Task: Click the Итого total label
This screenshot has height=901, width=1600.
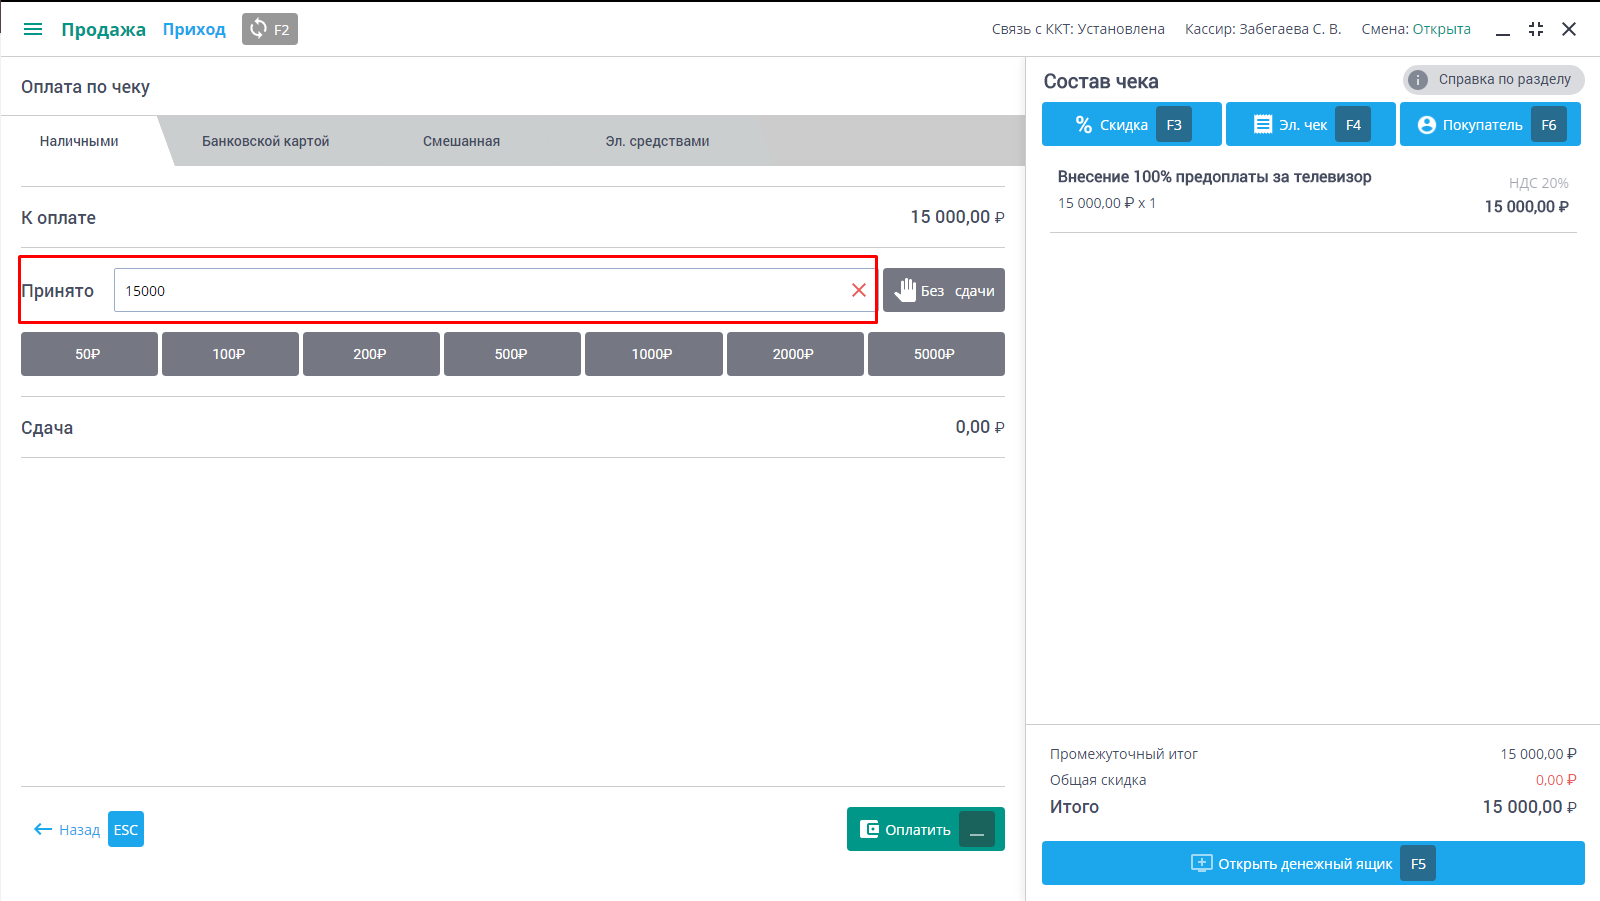Action: [1074, 807]
